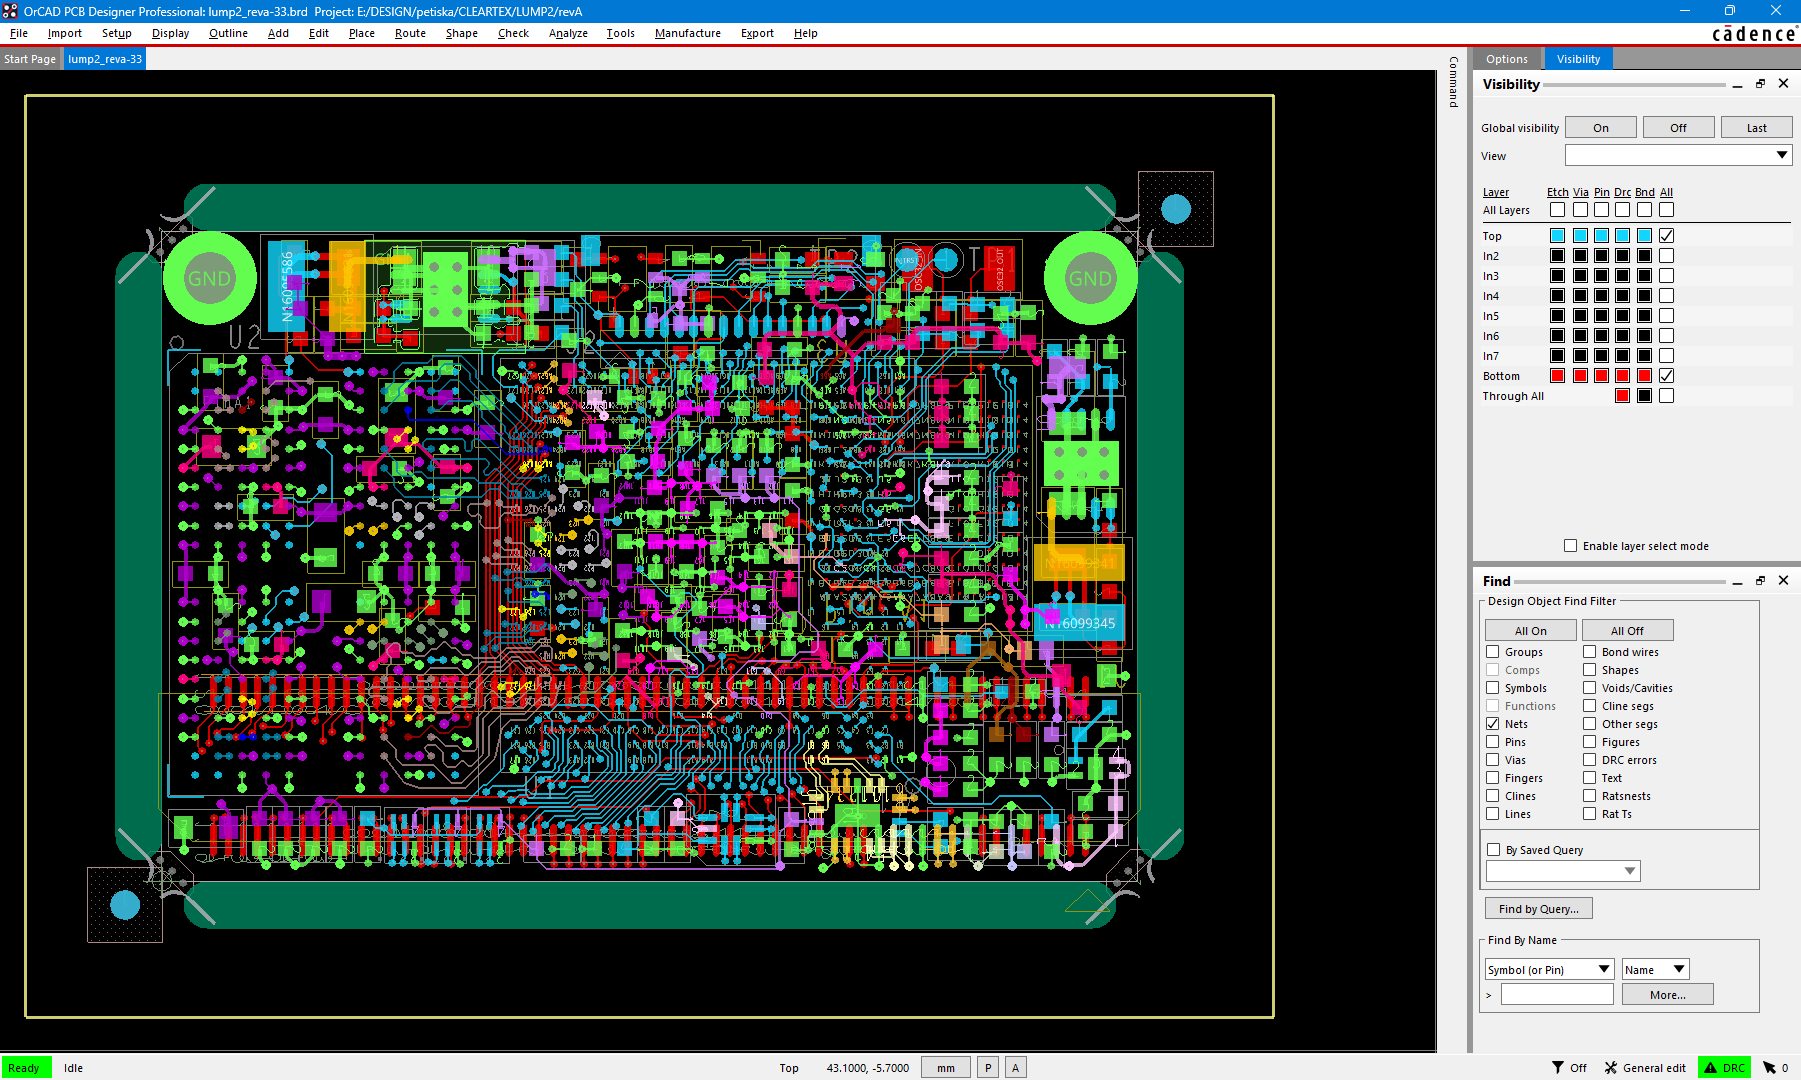The height and width of the screenshot is (1080, 1801).
Task: Click the Find by Query button
Action: 1538,909
